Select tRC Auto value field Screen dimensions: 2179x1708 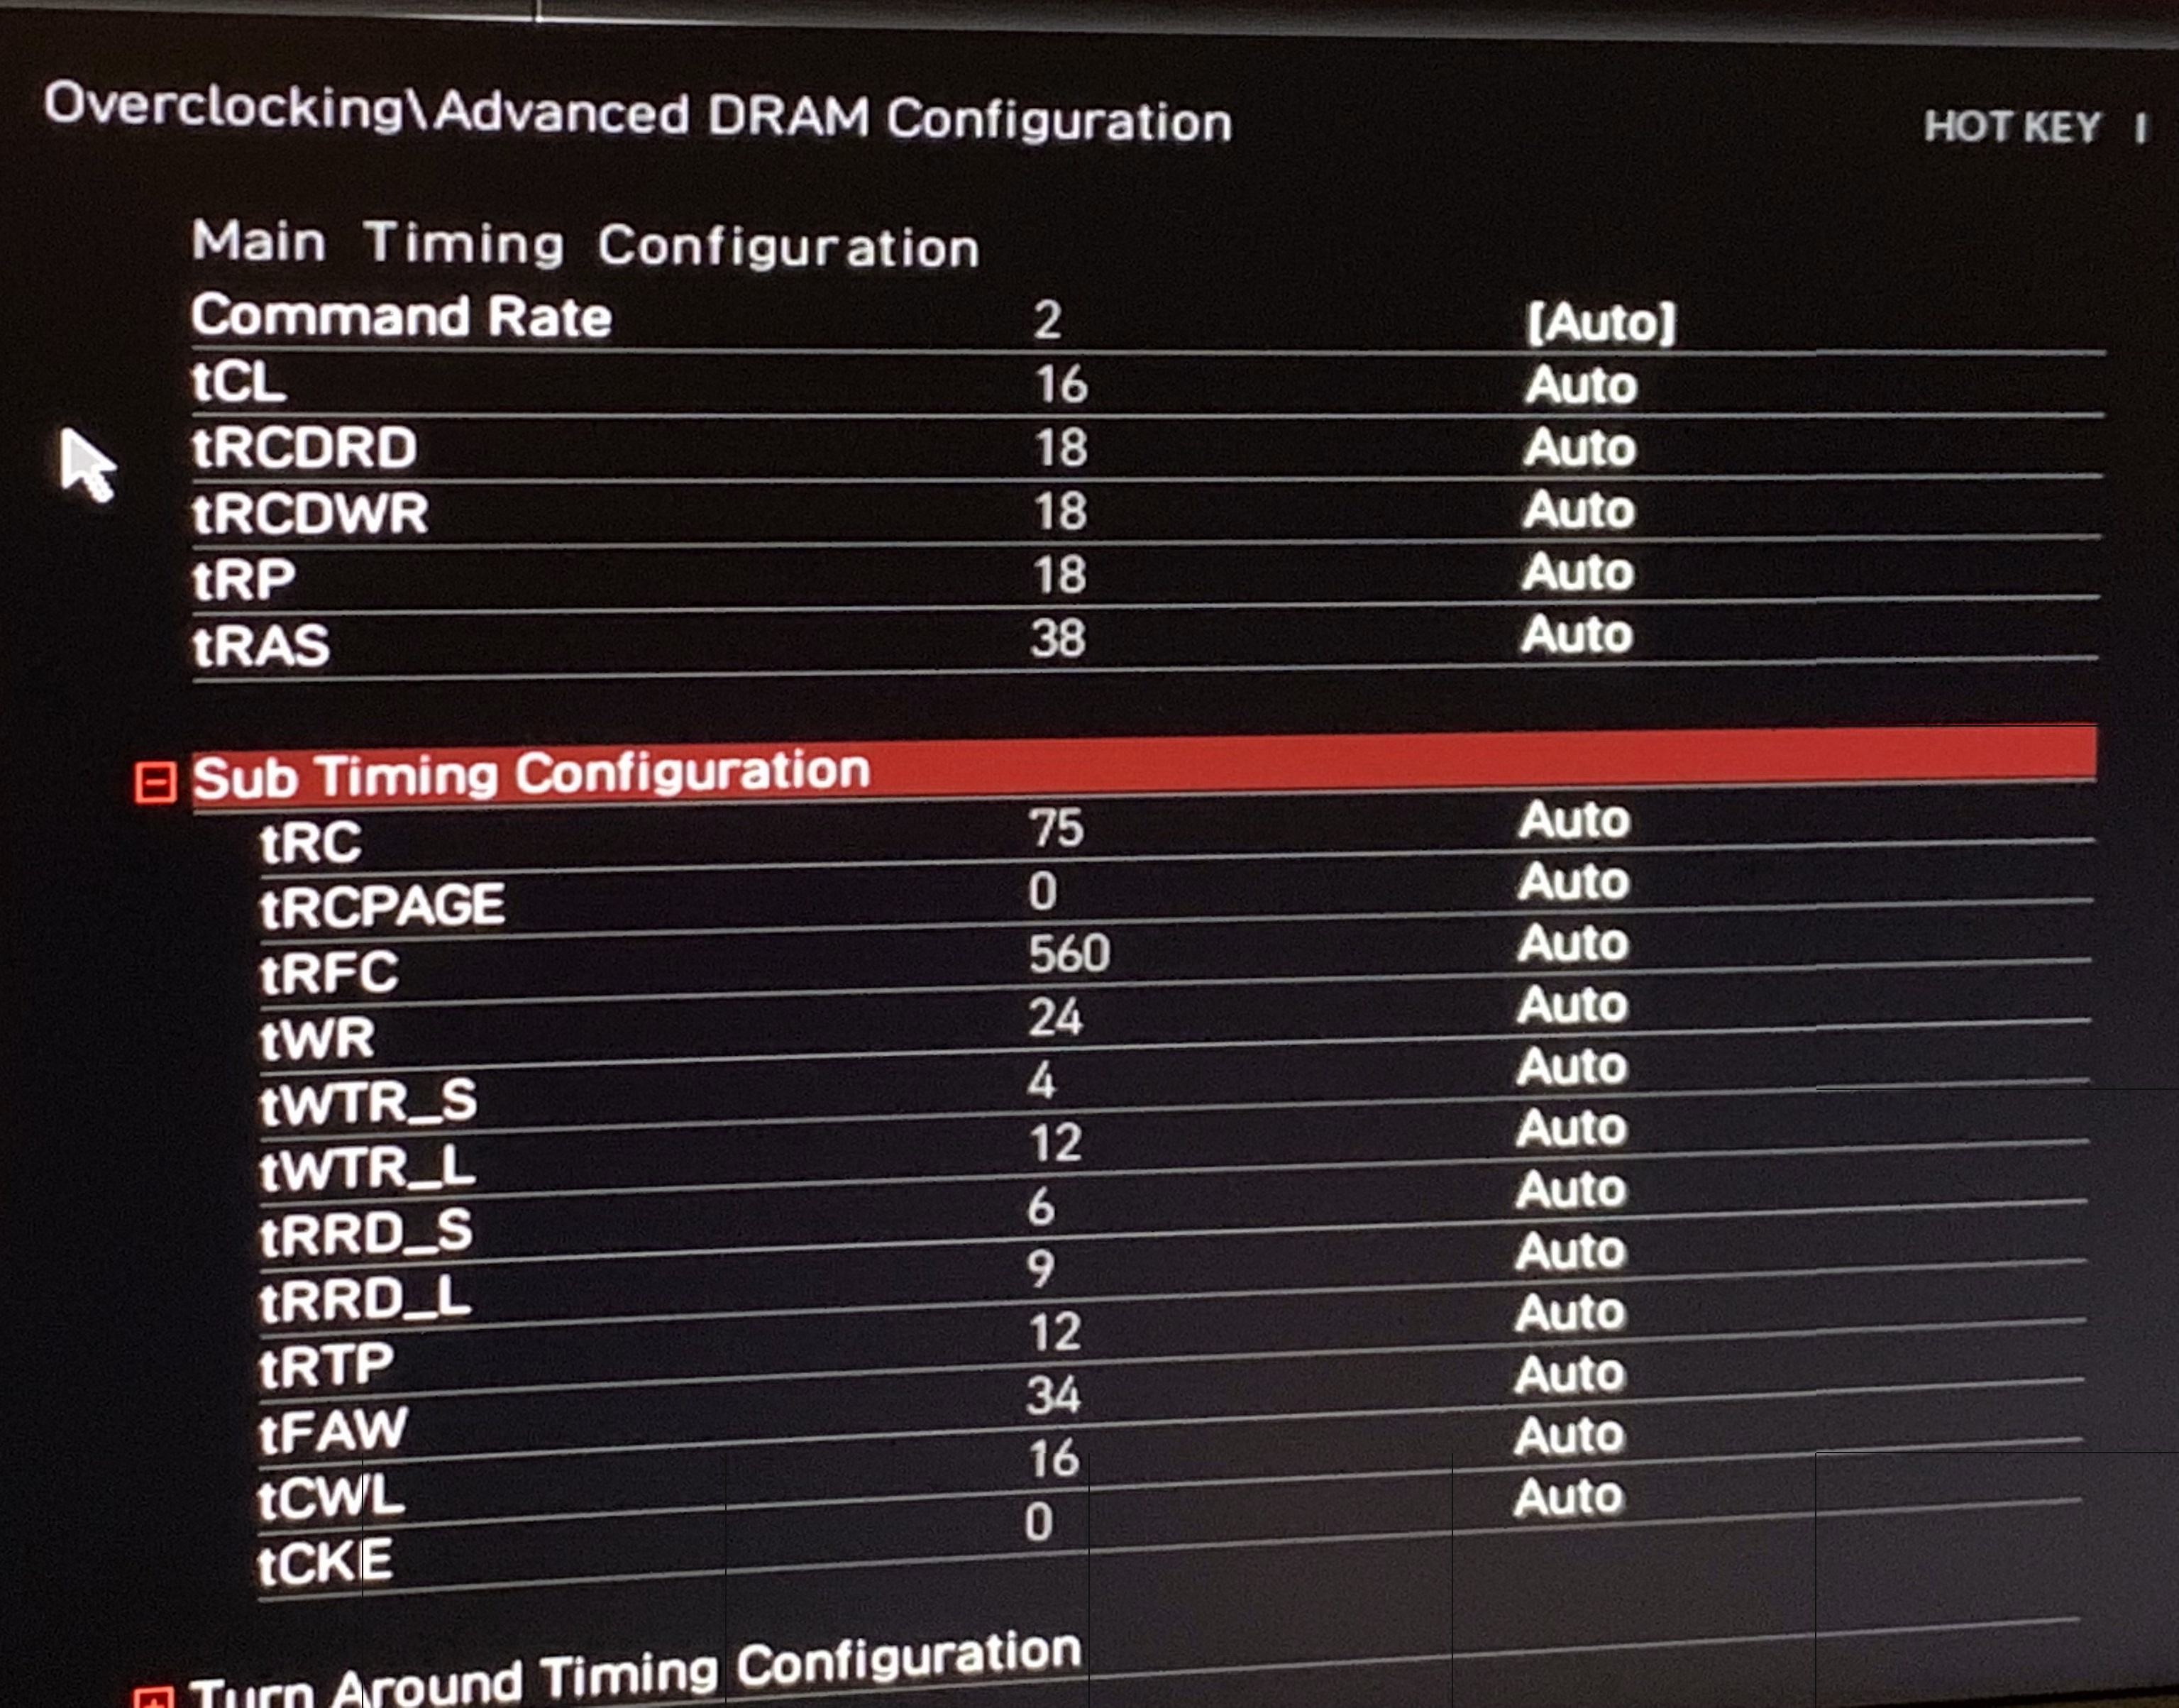click(1574, 820)
